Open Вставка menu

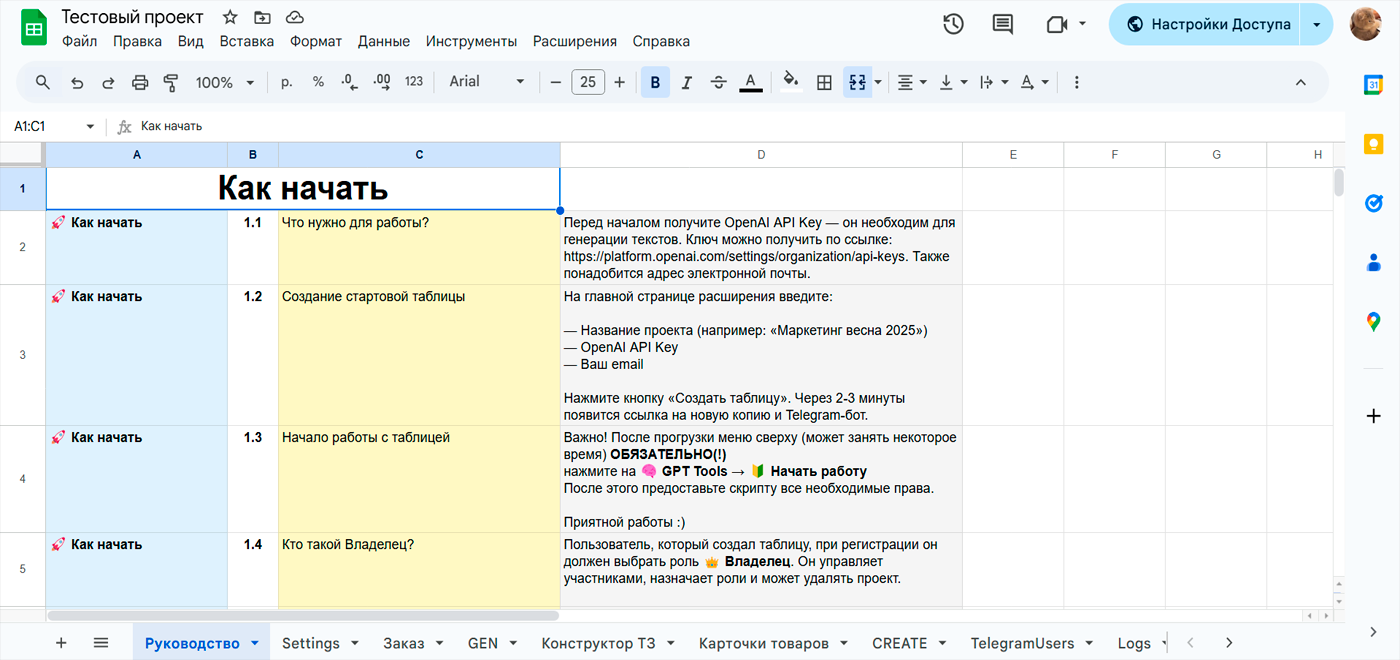246,41
